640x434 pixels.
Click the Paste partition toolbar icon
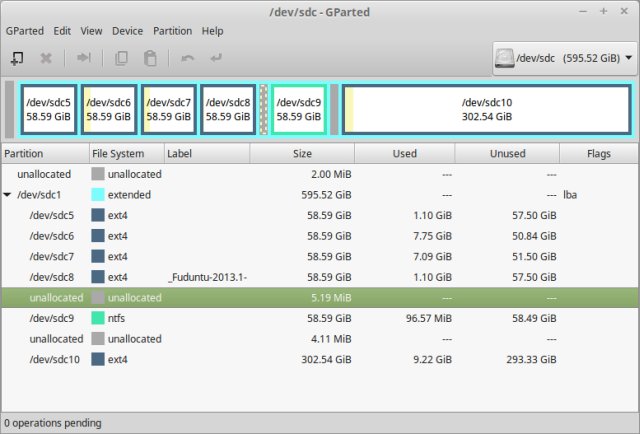(x=150, y=58)
